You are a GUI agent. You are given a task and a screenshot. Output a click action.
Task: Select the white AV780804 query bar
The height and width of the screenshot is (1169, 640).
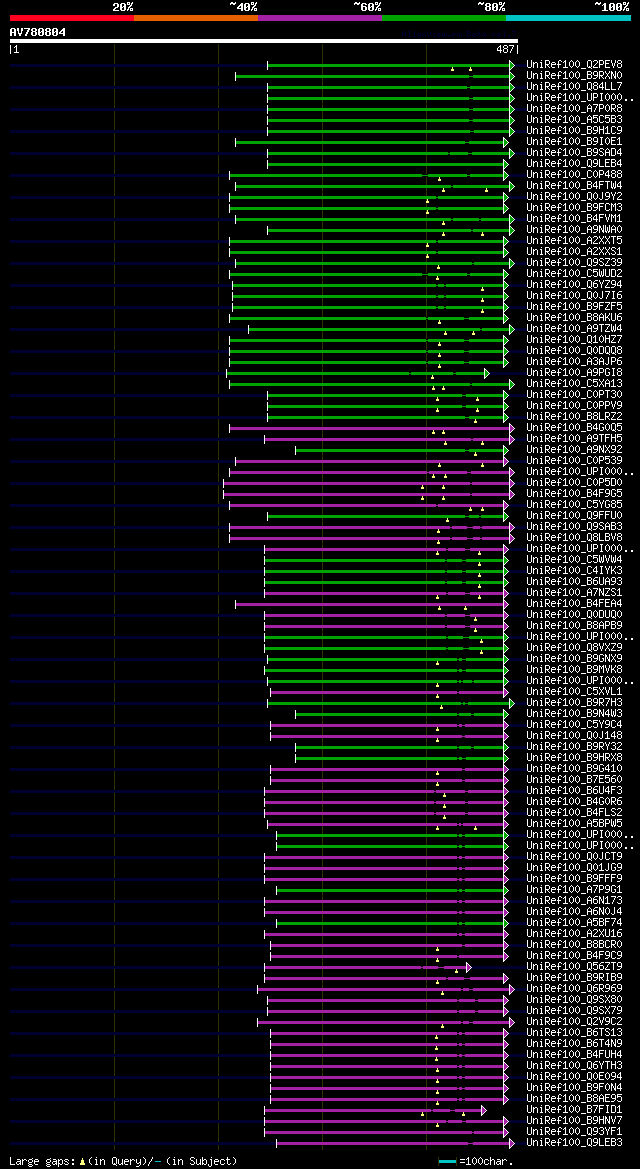(263, 41)
